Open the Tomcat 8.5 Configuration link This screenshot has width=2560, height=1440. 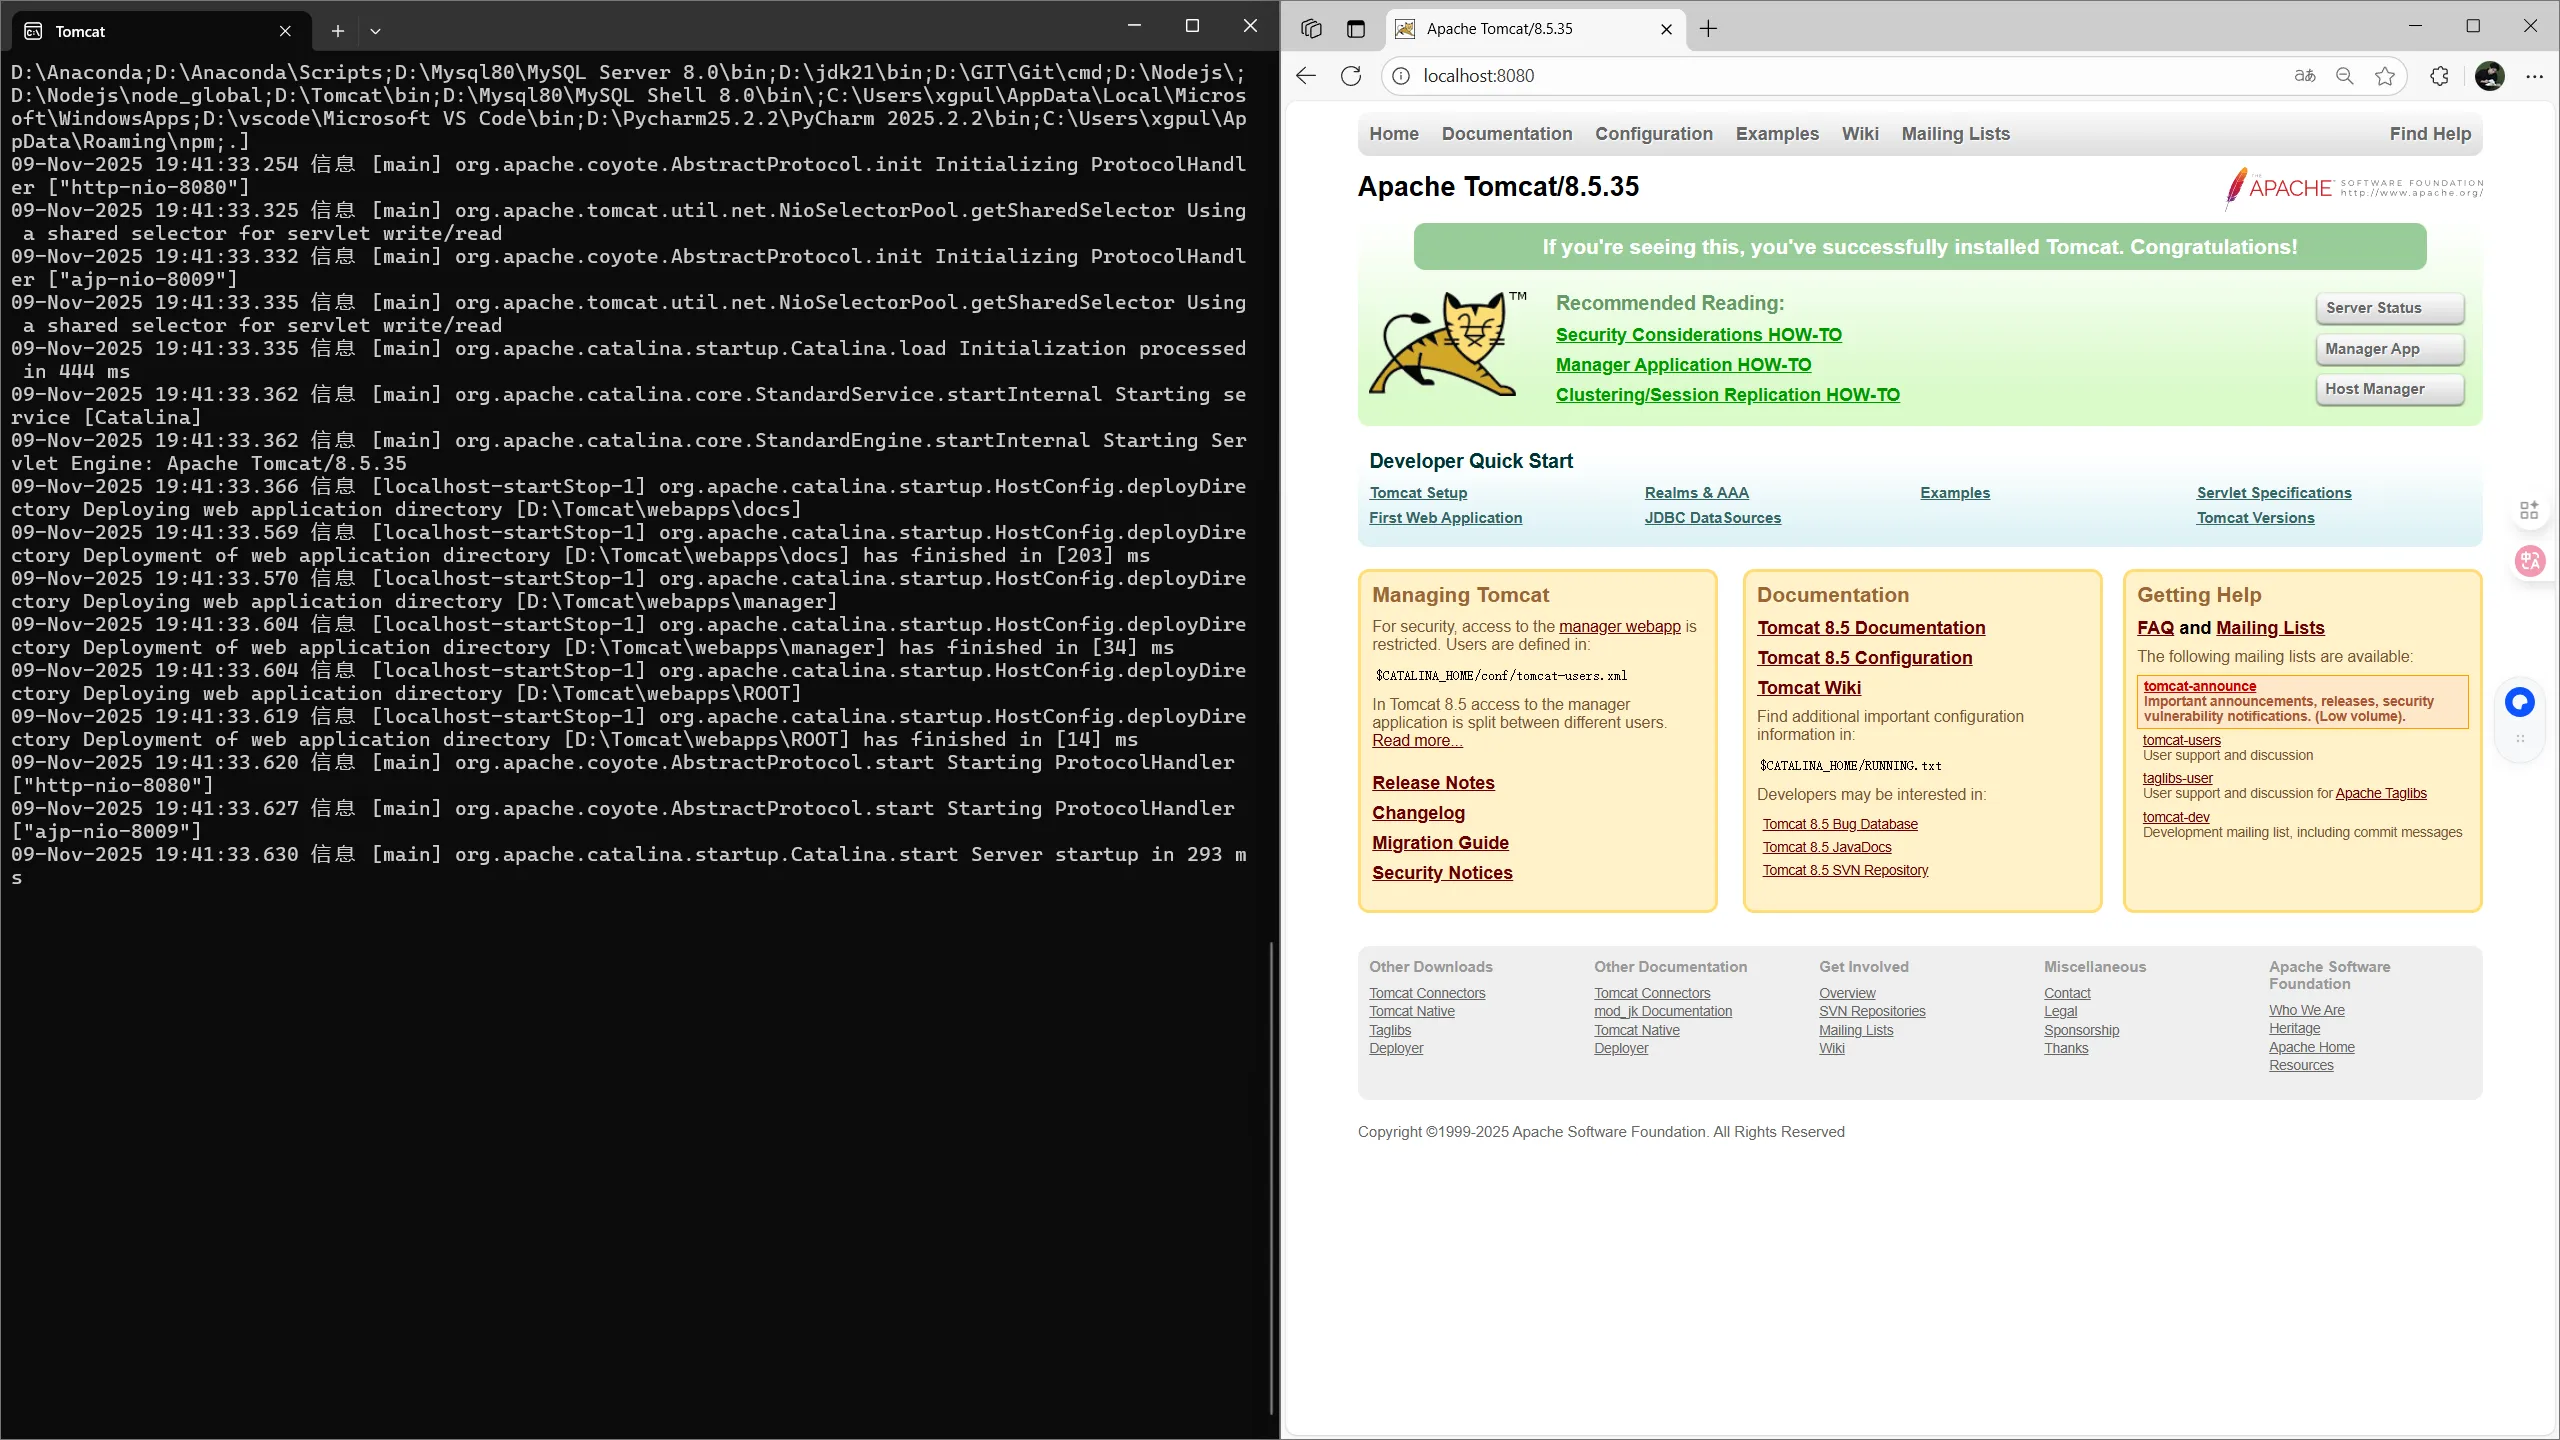tap(1864, 658)
